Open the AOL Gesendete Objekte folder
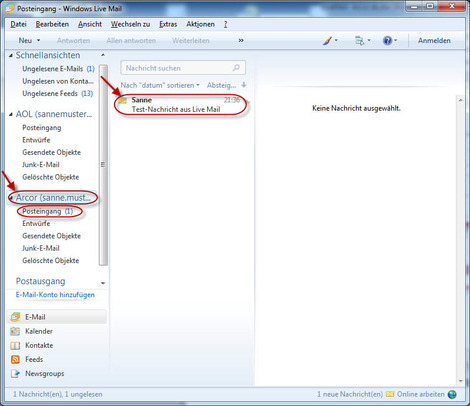 51,152
